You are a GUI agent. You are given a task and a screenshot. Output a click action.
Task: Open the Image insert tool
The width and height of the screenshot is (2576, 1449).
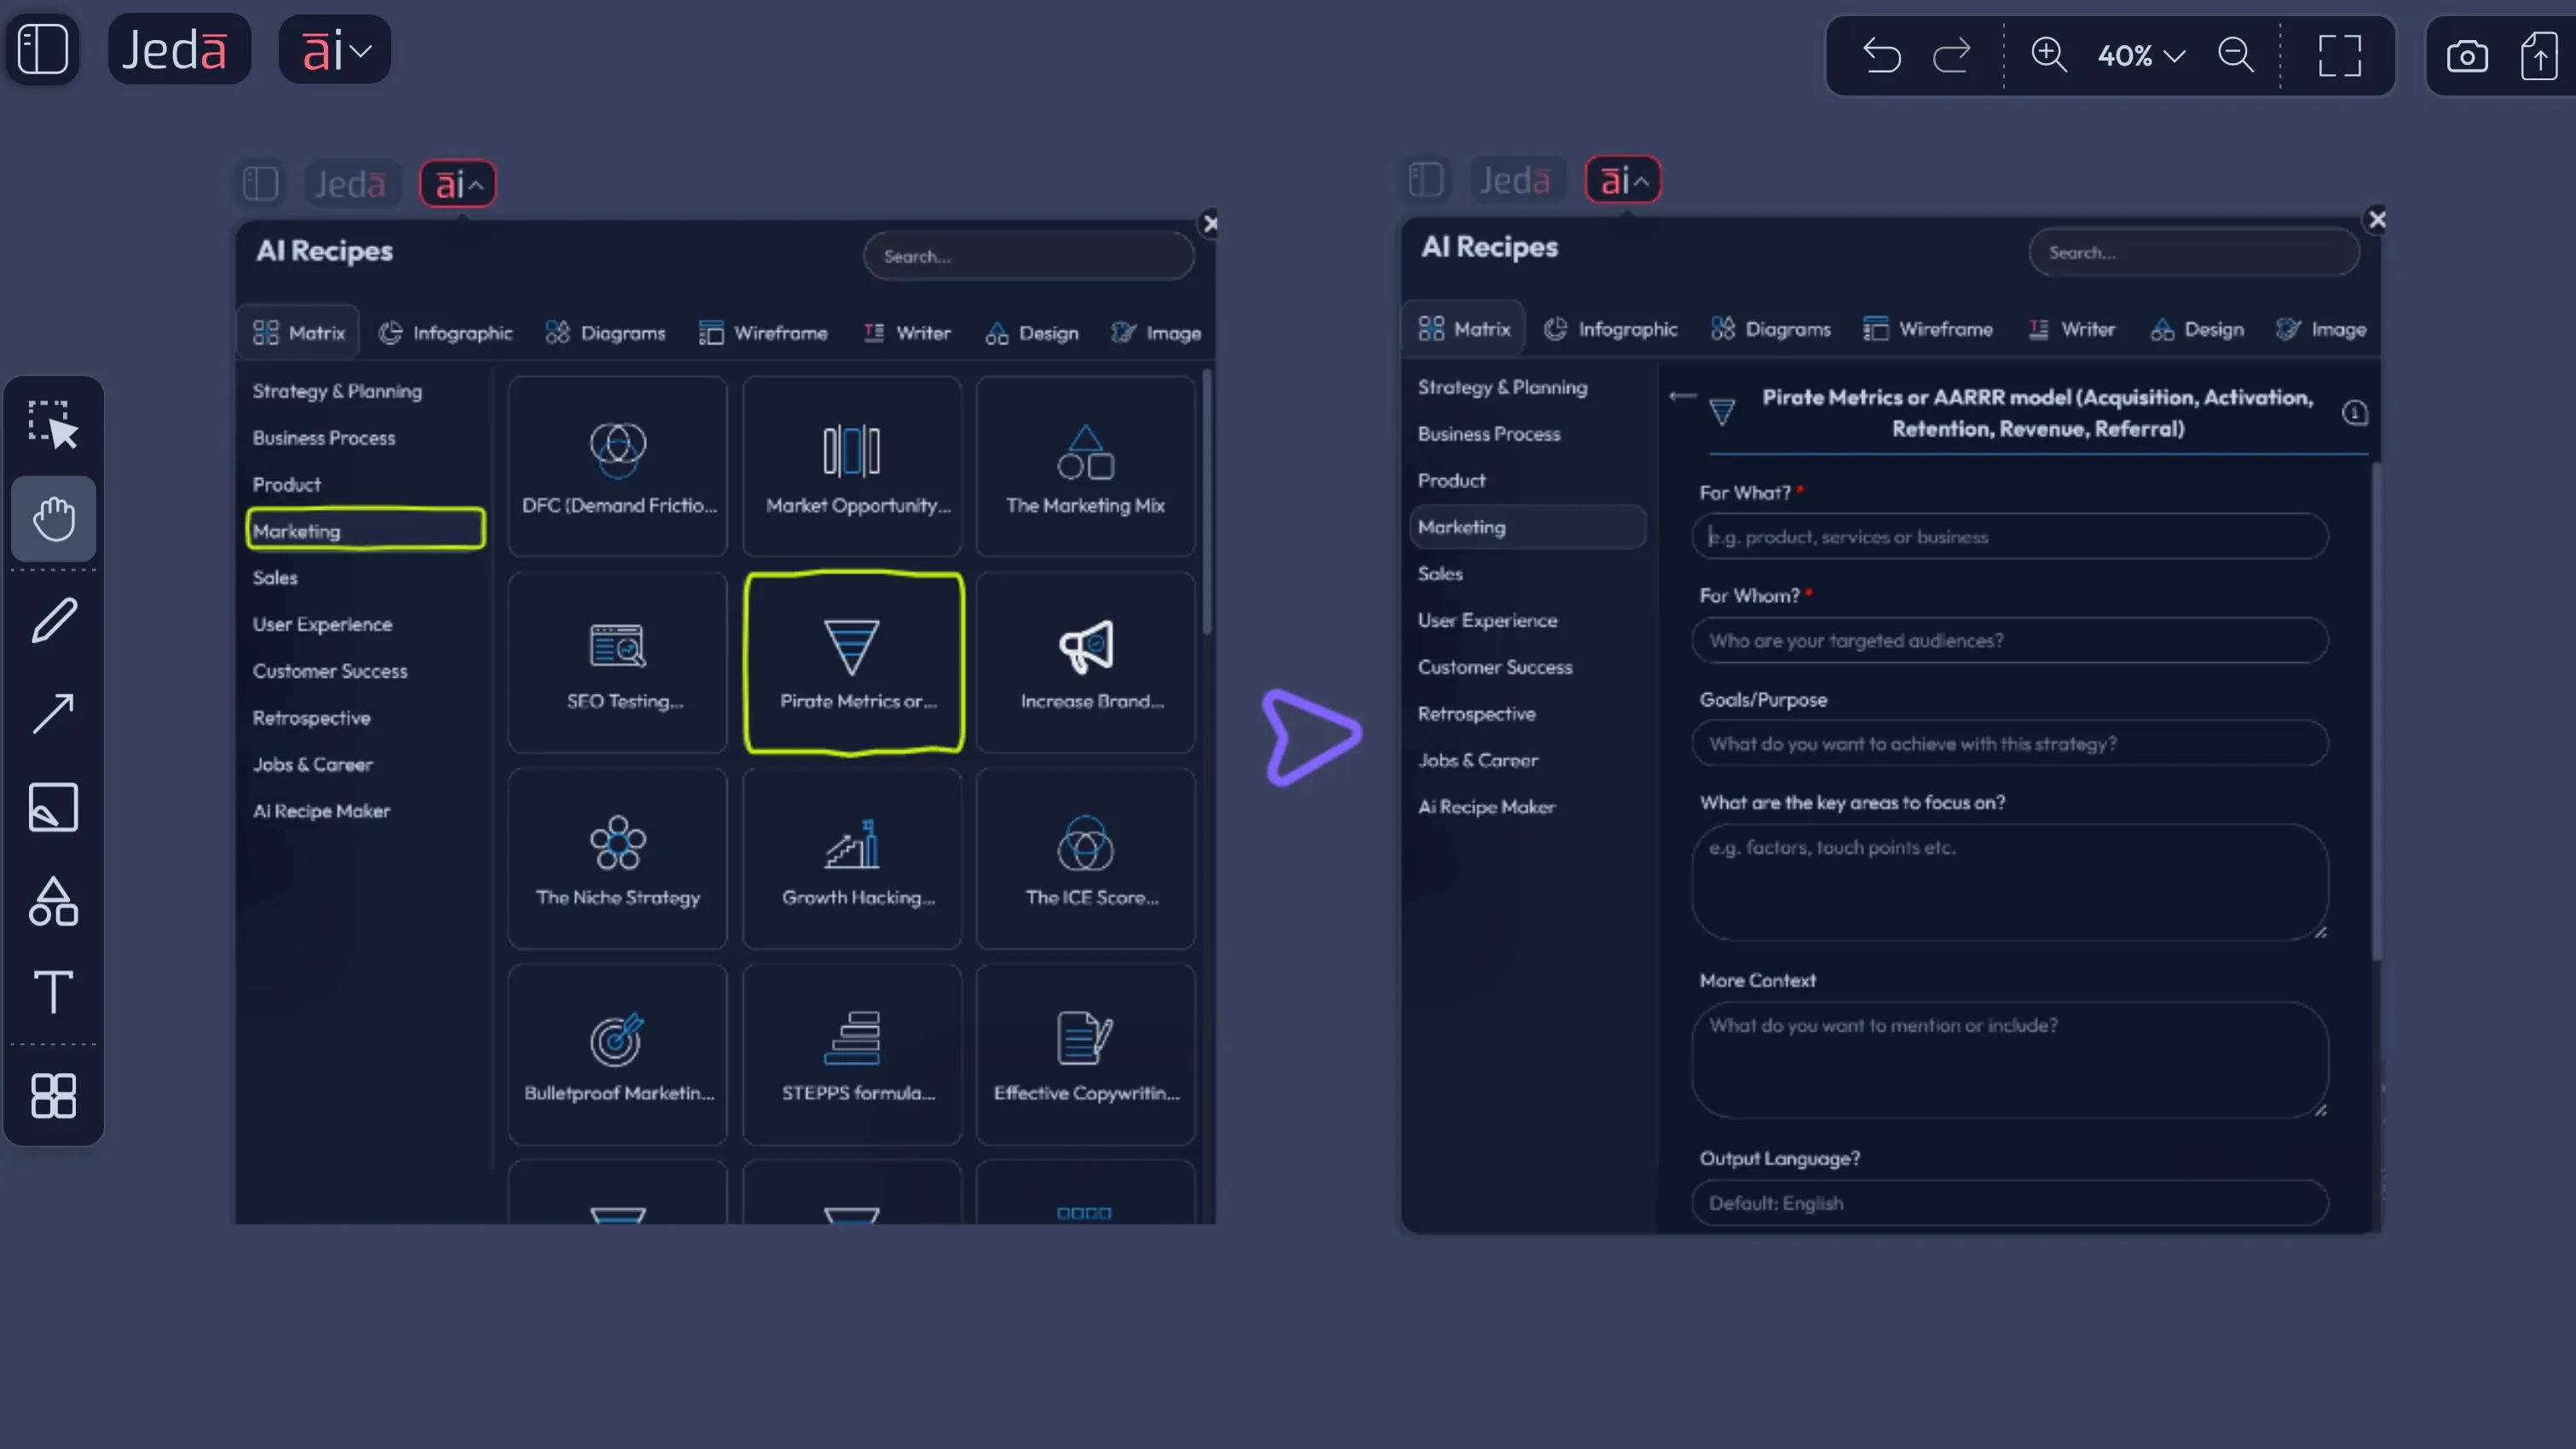(x=53, y=807)
